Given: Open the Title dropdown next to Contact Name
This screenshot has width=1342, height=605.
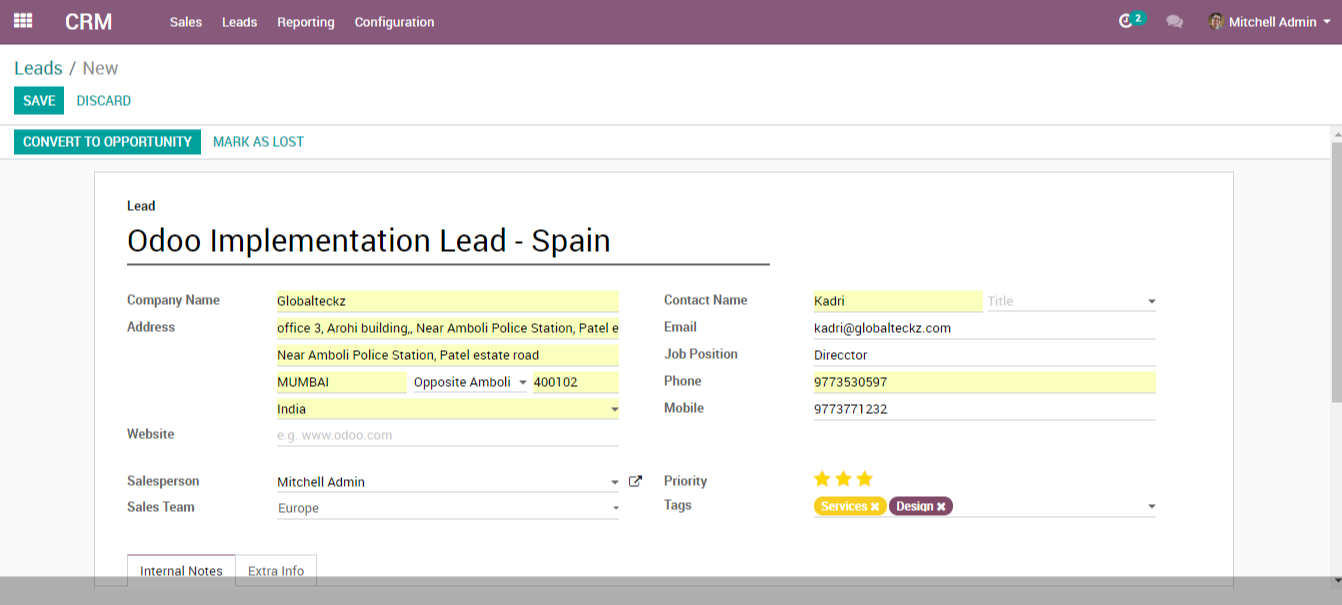Looking at the screenshot, I should [x=1150, y=300].
